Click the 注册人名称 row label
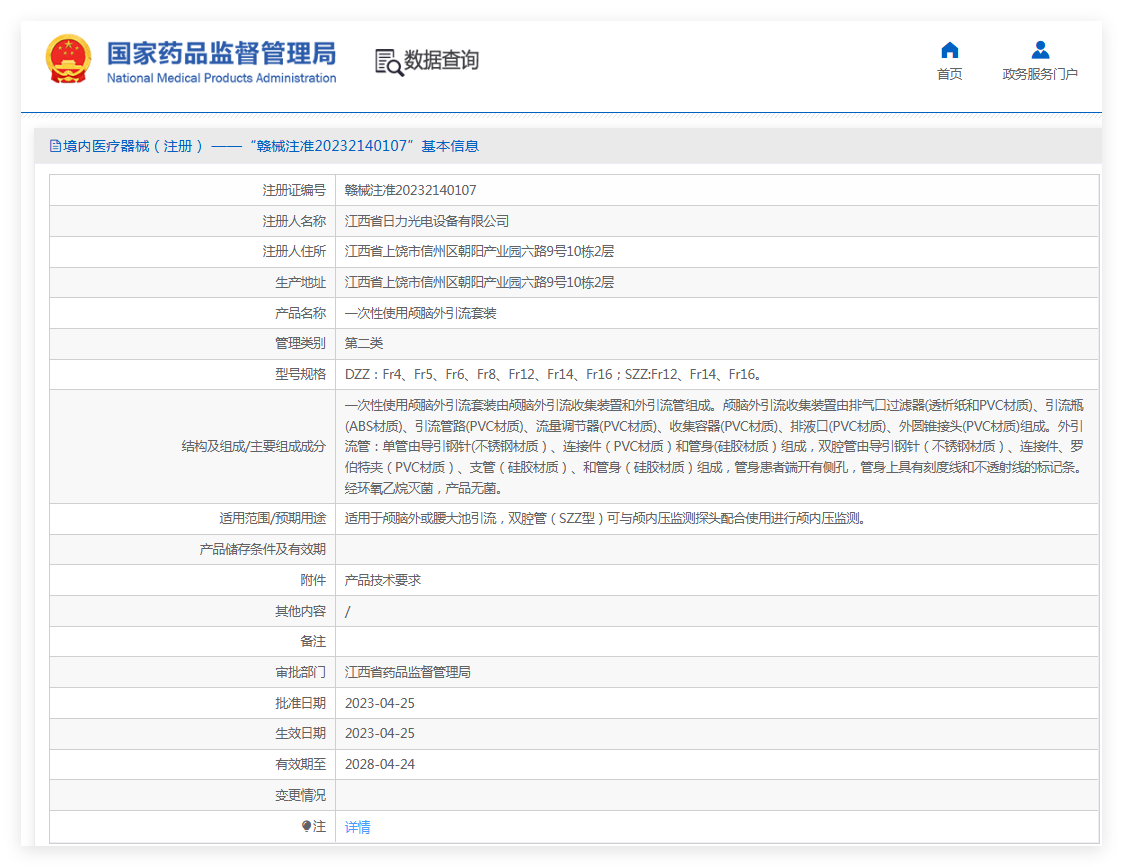The height and width of the screenshot is (867, 1123). pyautogui.click(x=294, y=221)
